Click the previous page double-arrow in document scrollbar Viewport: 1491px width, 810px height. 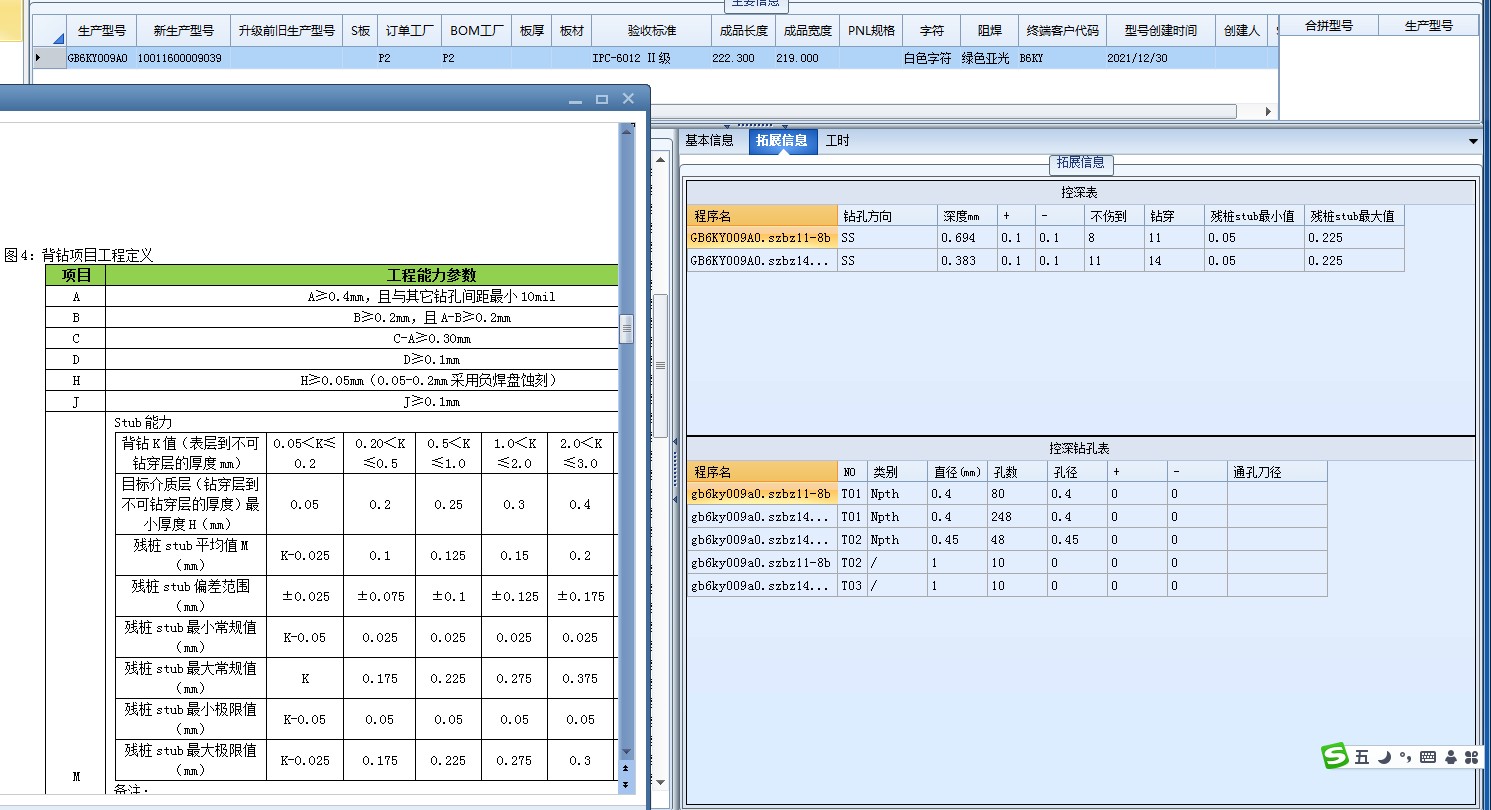pos(627,769)
